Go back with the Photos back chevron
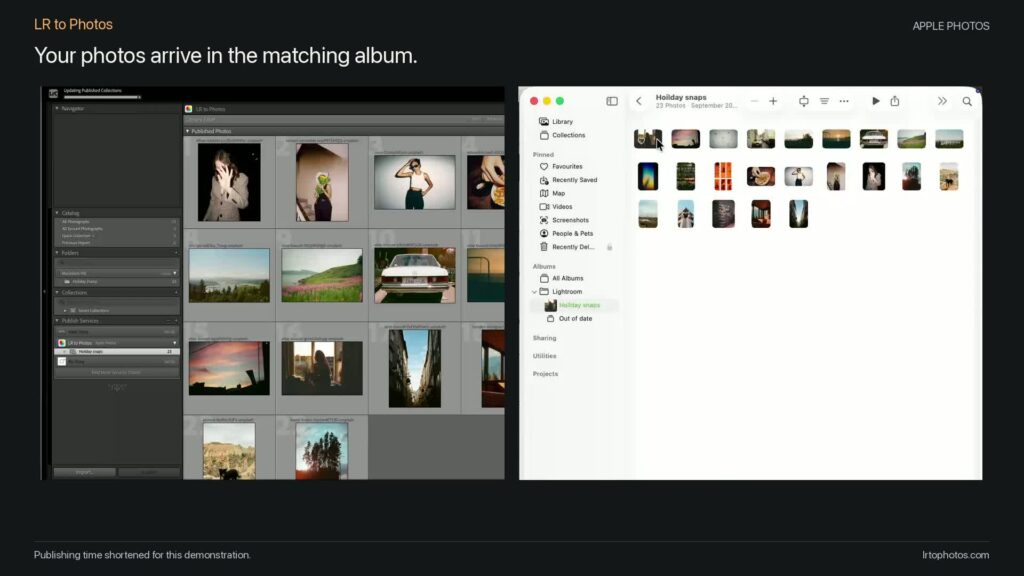The height and width of the screenshot is (576, 1024). [x=639, y=101]
